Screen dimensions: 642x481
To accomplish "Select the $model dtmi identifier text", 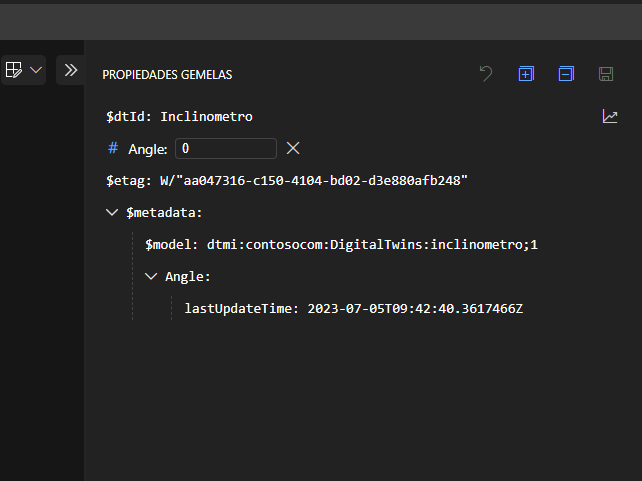I will click(x=372, y=245).
